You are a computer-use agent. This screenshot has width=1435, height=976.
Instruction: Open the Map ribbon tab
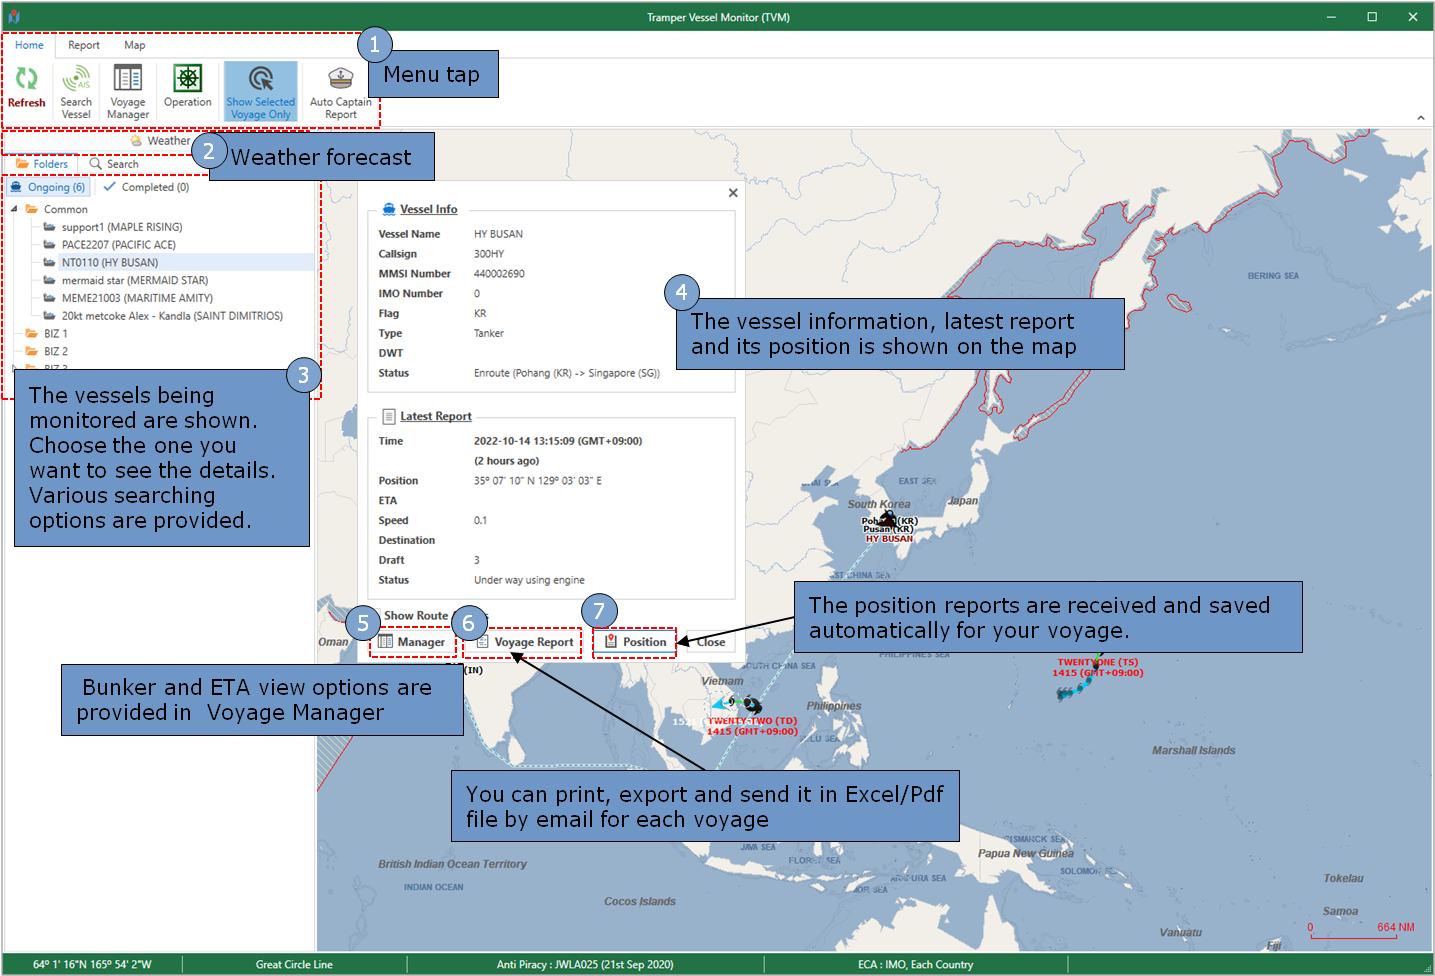(135, 45)
